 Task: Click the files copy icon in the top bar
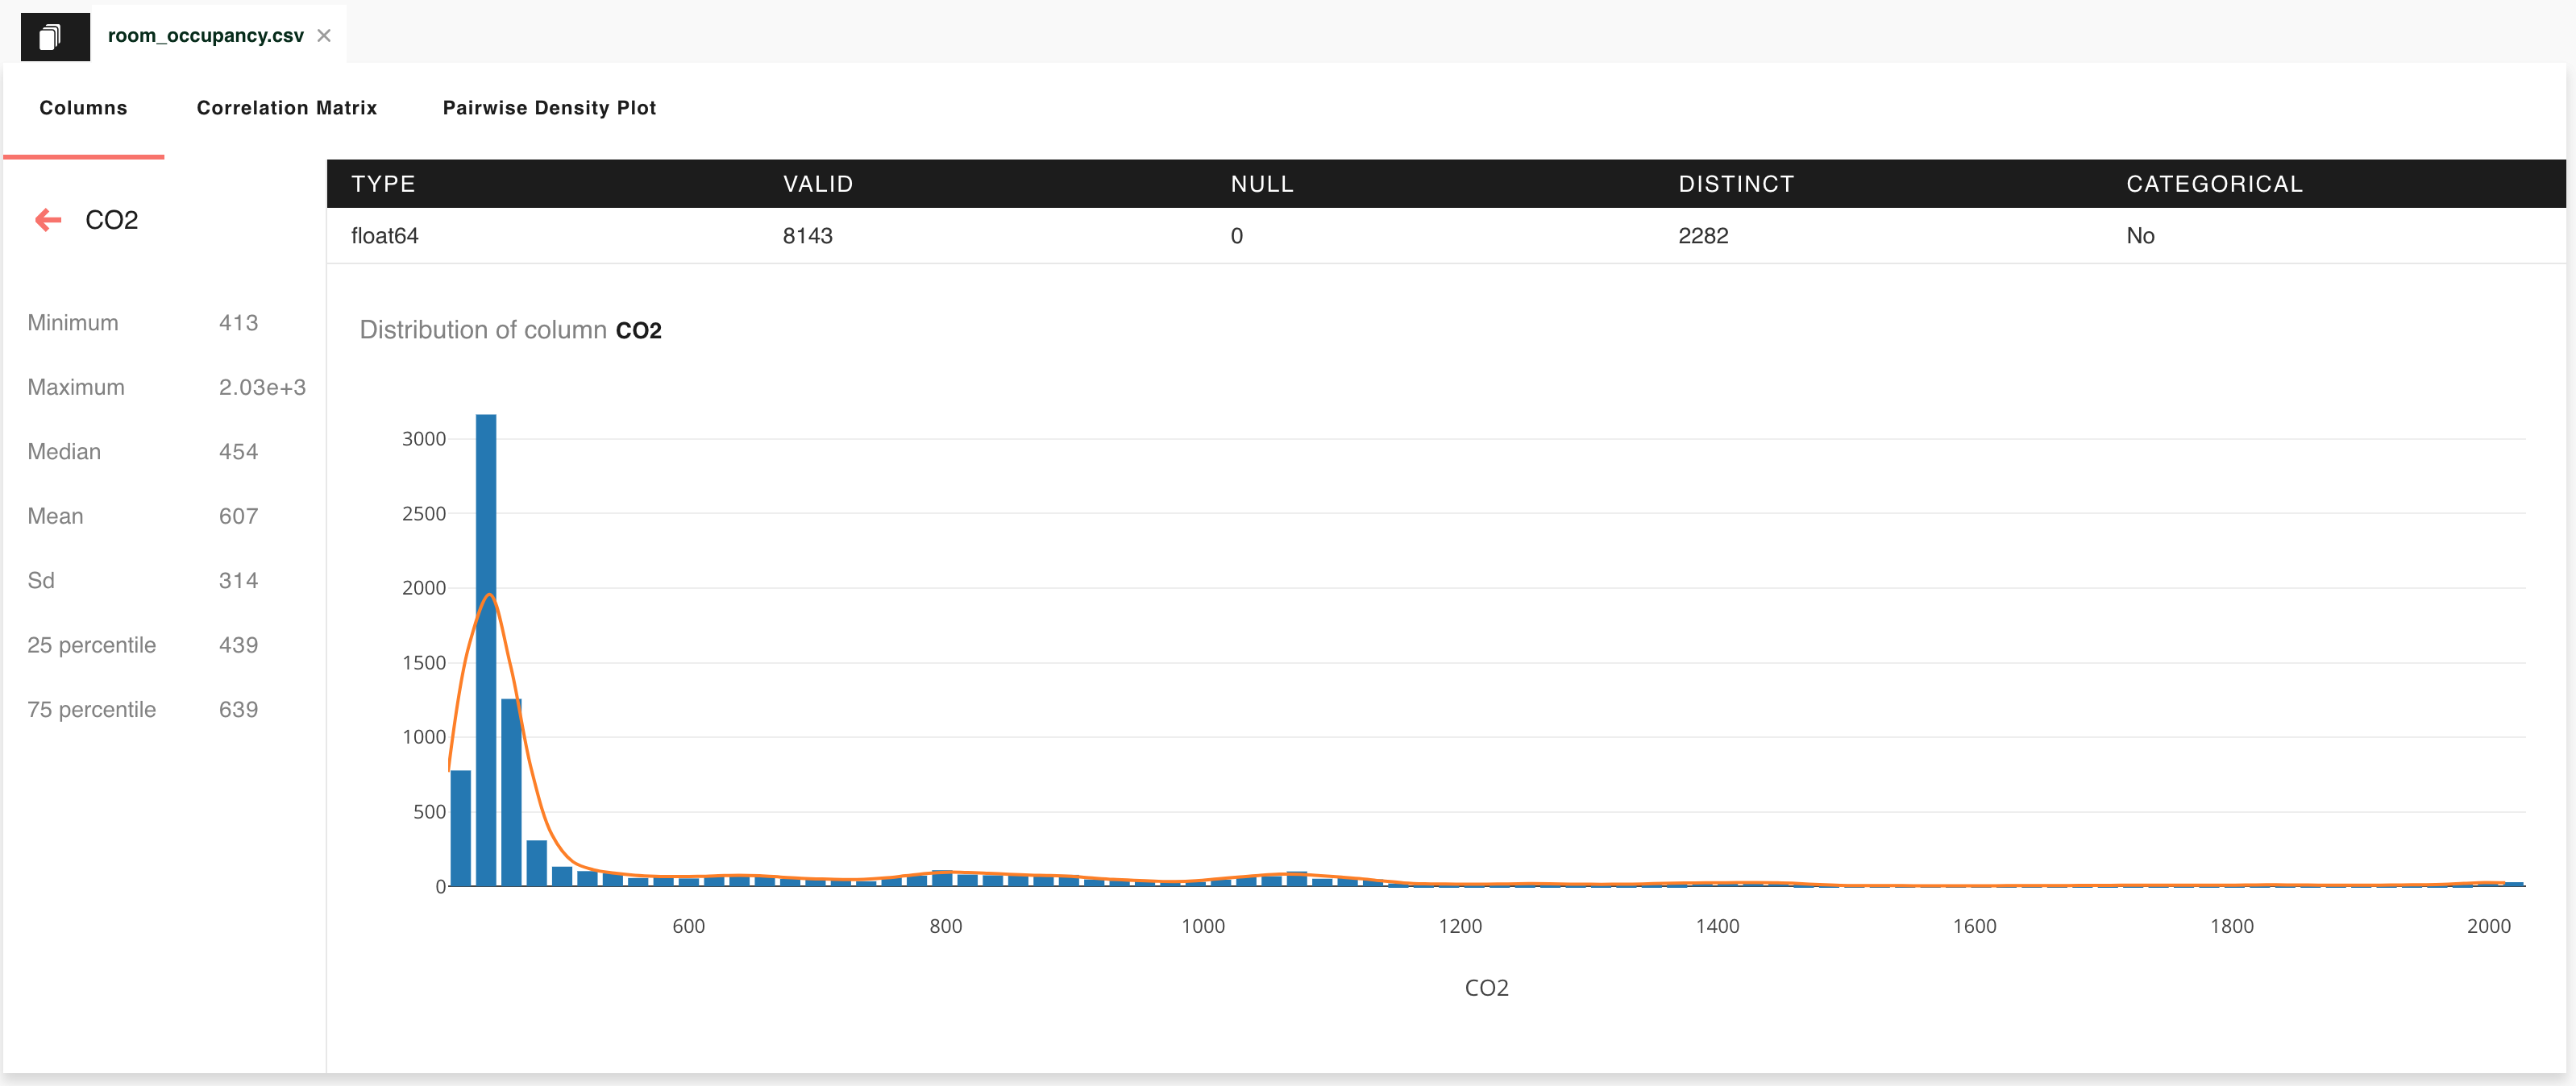click(x=51, y=37)
